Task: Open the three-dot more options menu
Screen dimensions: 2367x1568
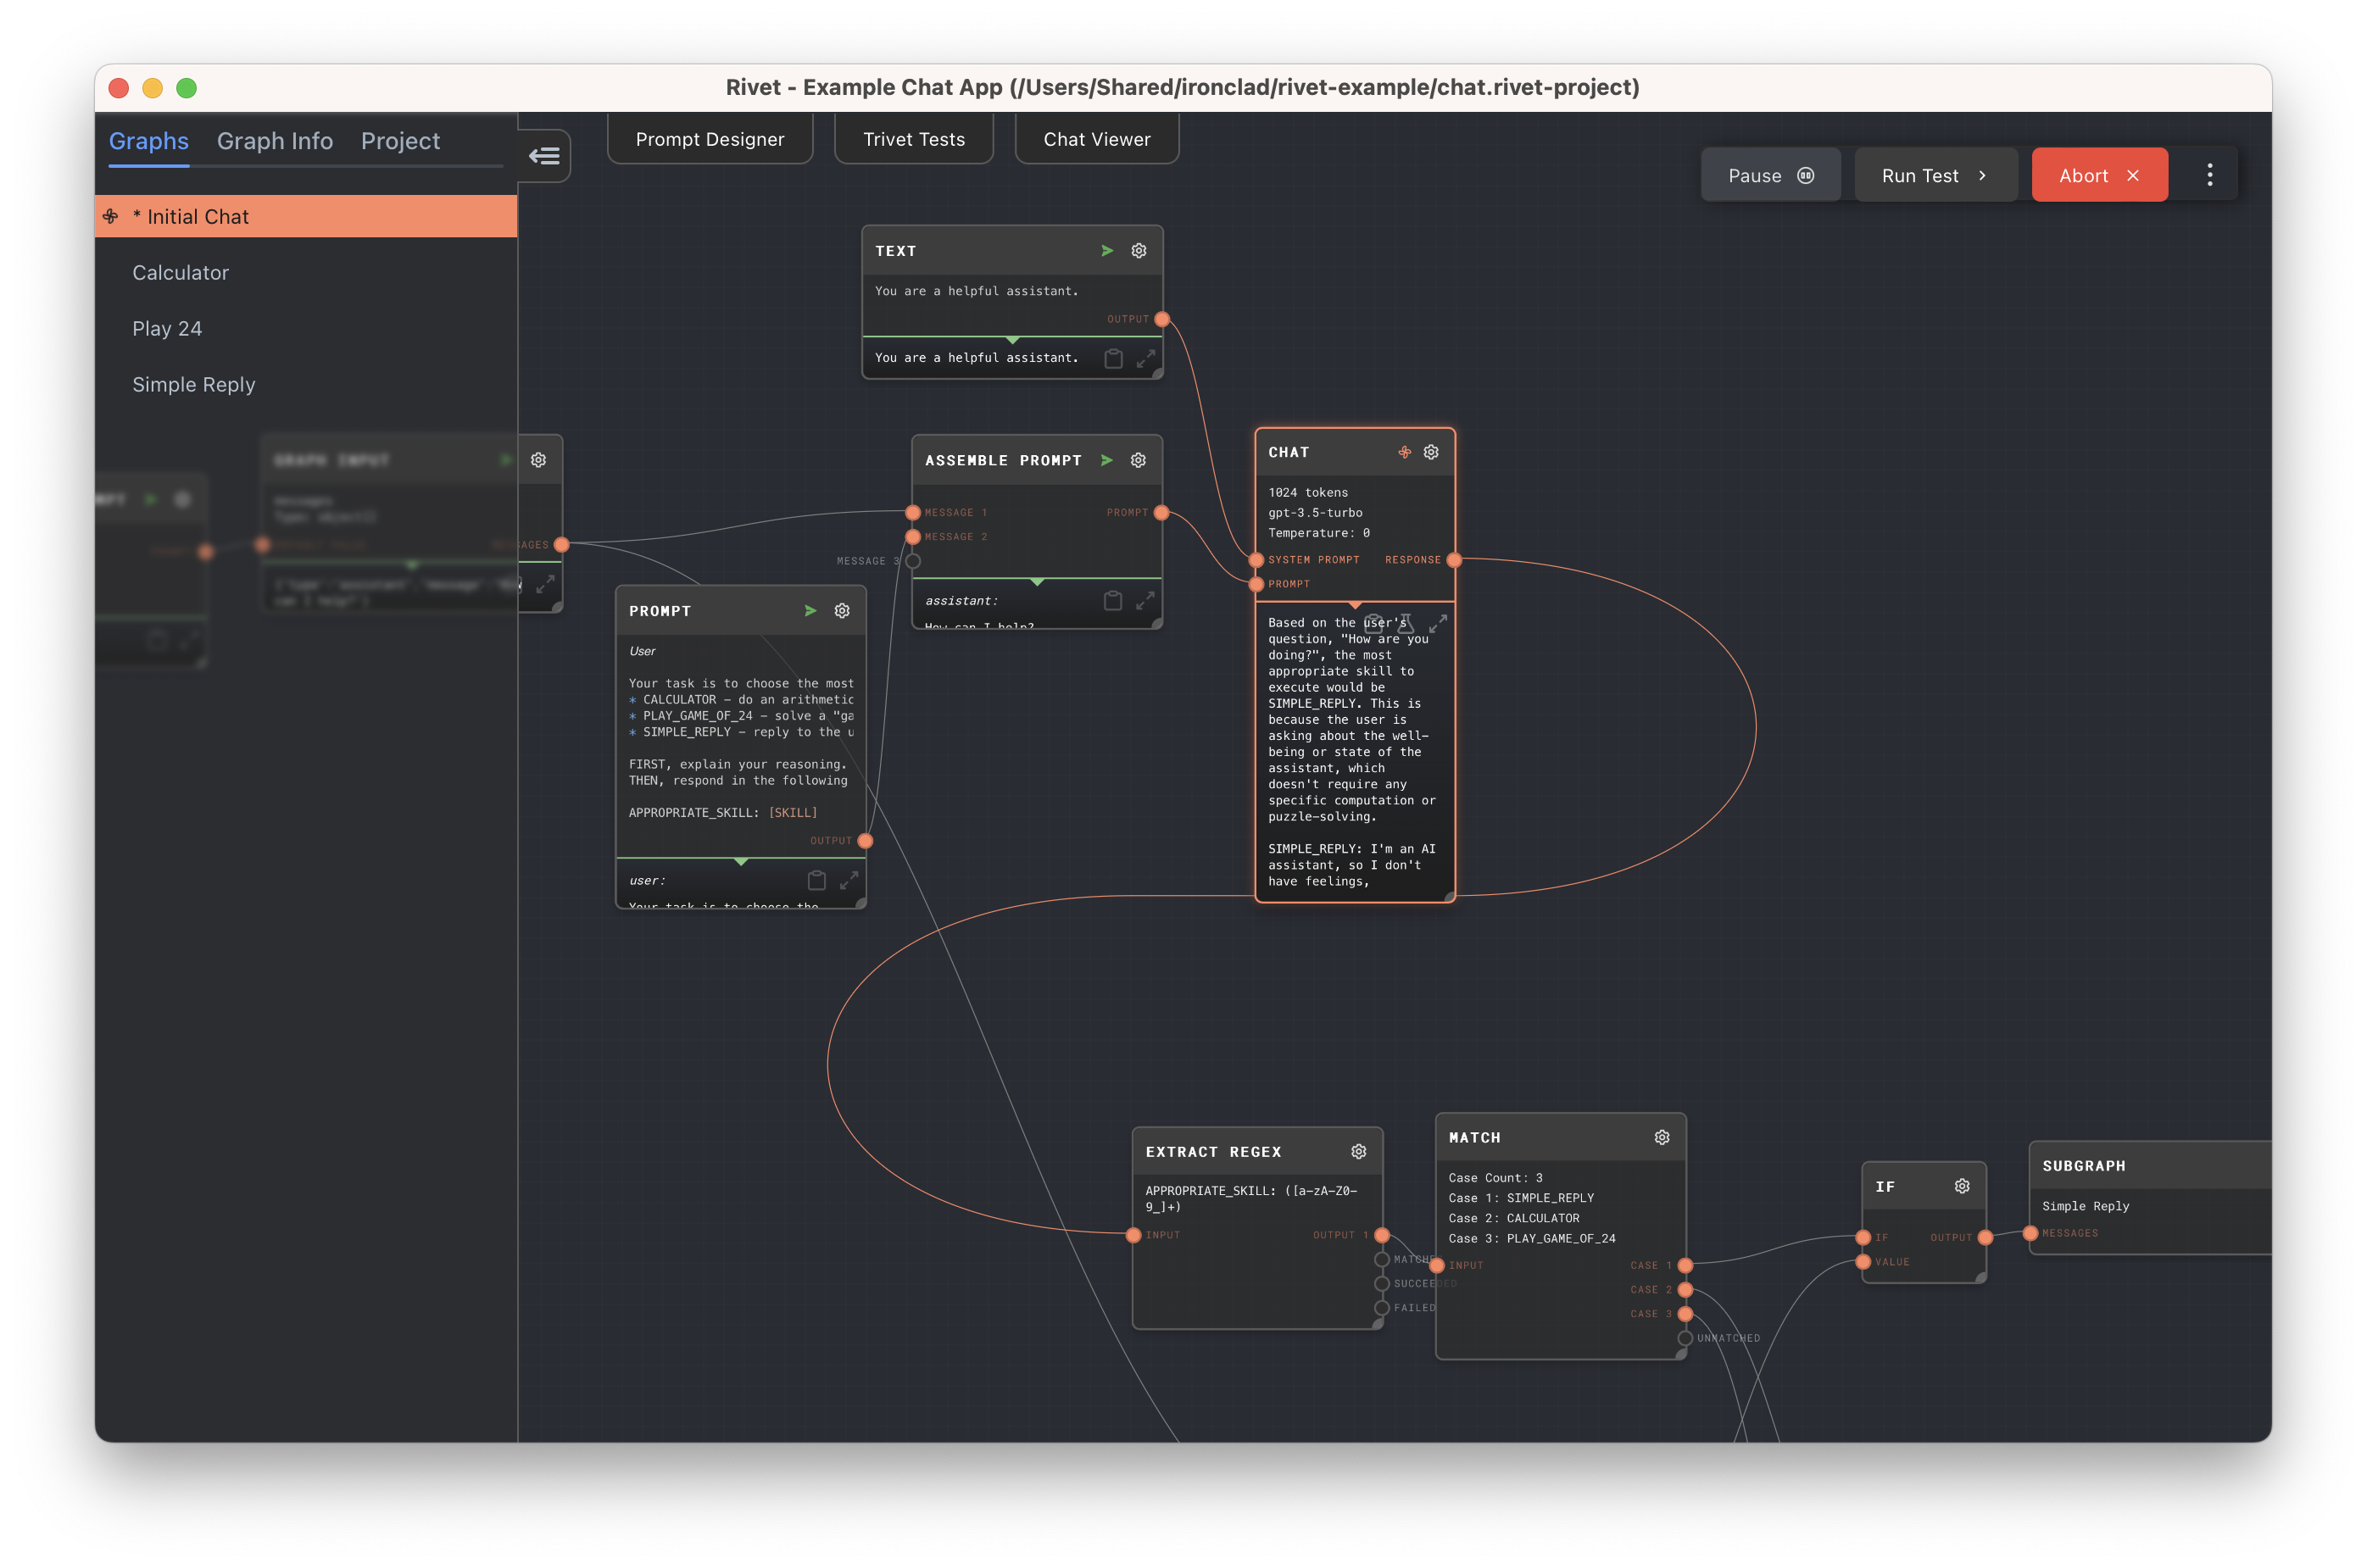Action: 2209,175
